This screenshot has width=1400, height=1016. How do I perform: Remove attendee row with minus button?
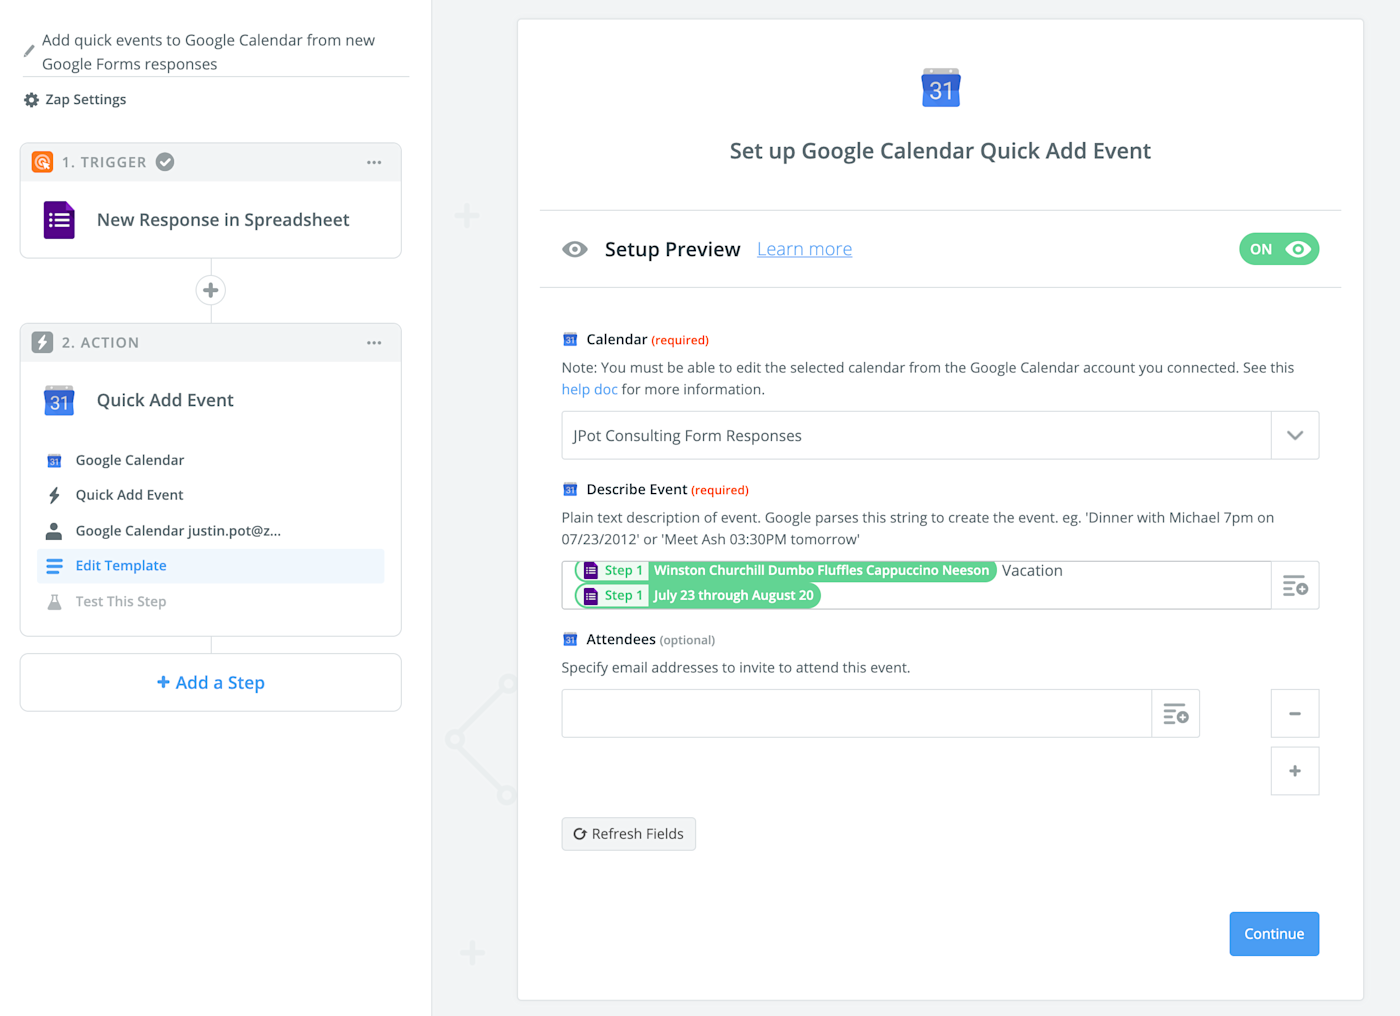pyautogui.click(x=1295, y=713)
